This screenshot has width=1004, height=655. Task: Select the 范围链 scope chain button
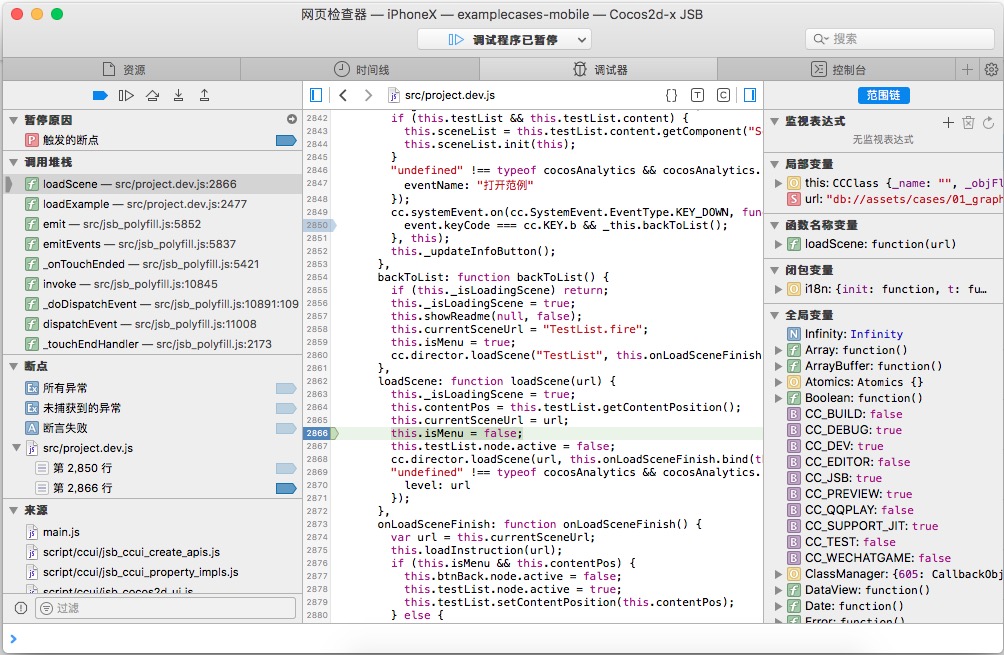point(884,95)
